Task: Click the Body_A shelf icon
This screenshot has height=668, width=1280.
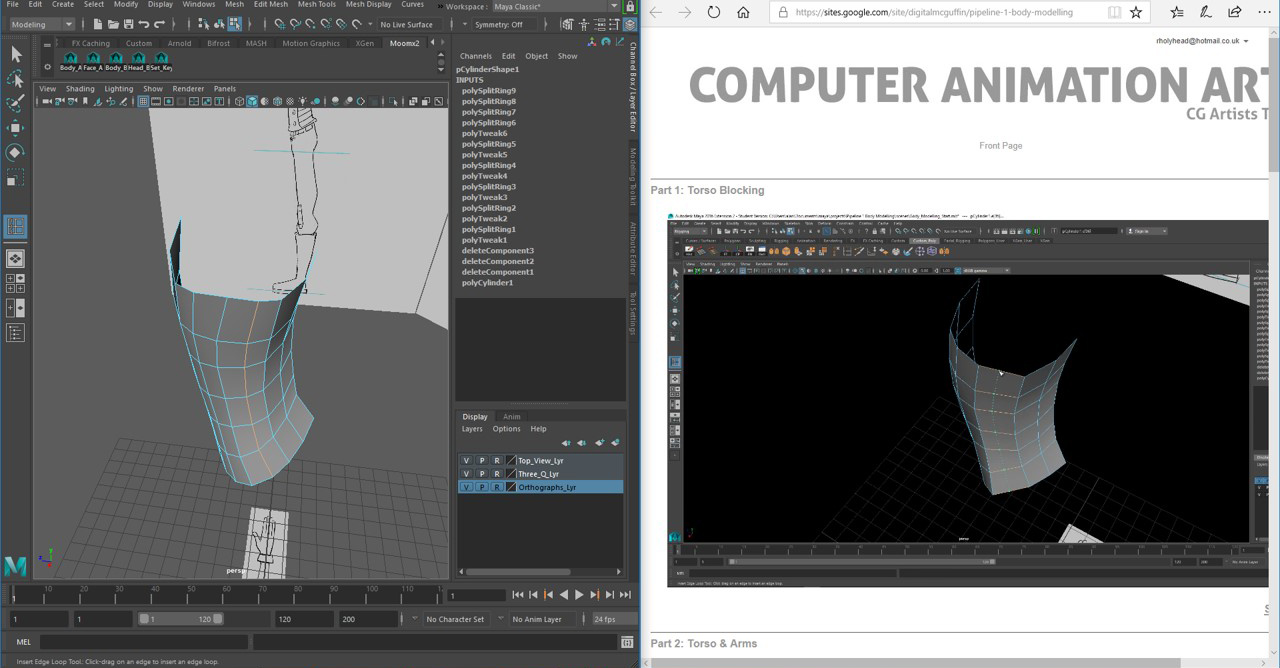Action: [70, 62]
